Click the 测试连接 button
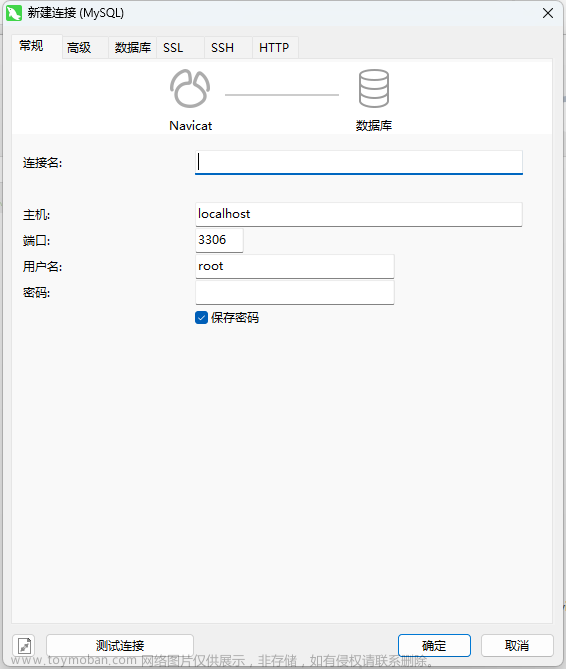The width and height of the screenshot is (566, 669). (x=120, y=645)
